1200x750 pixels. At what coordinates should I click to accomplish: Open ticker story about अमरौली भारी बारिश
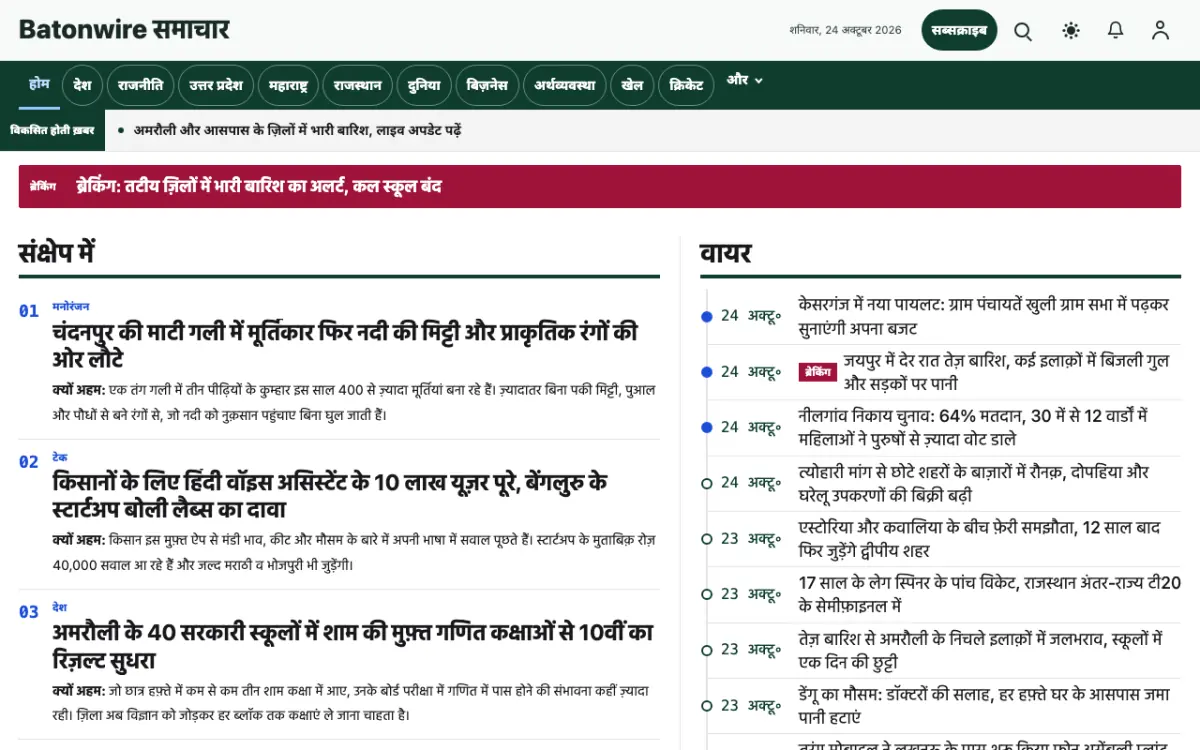pos(298,130)
